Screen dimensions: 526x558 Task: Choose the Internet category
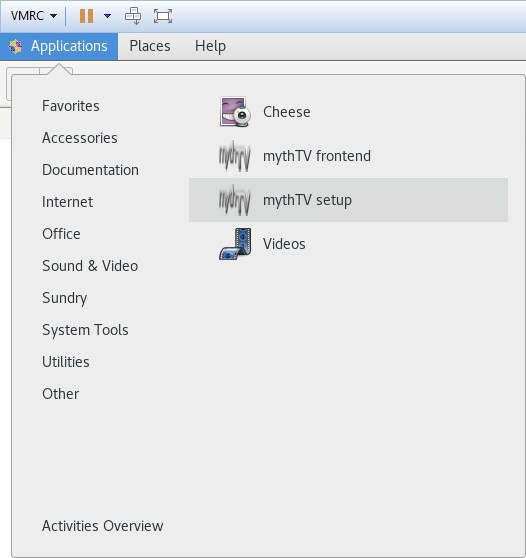click(x=68, y=202)
